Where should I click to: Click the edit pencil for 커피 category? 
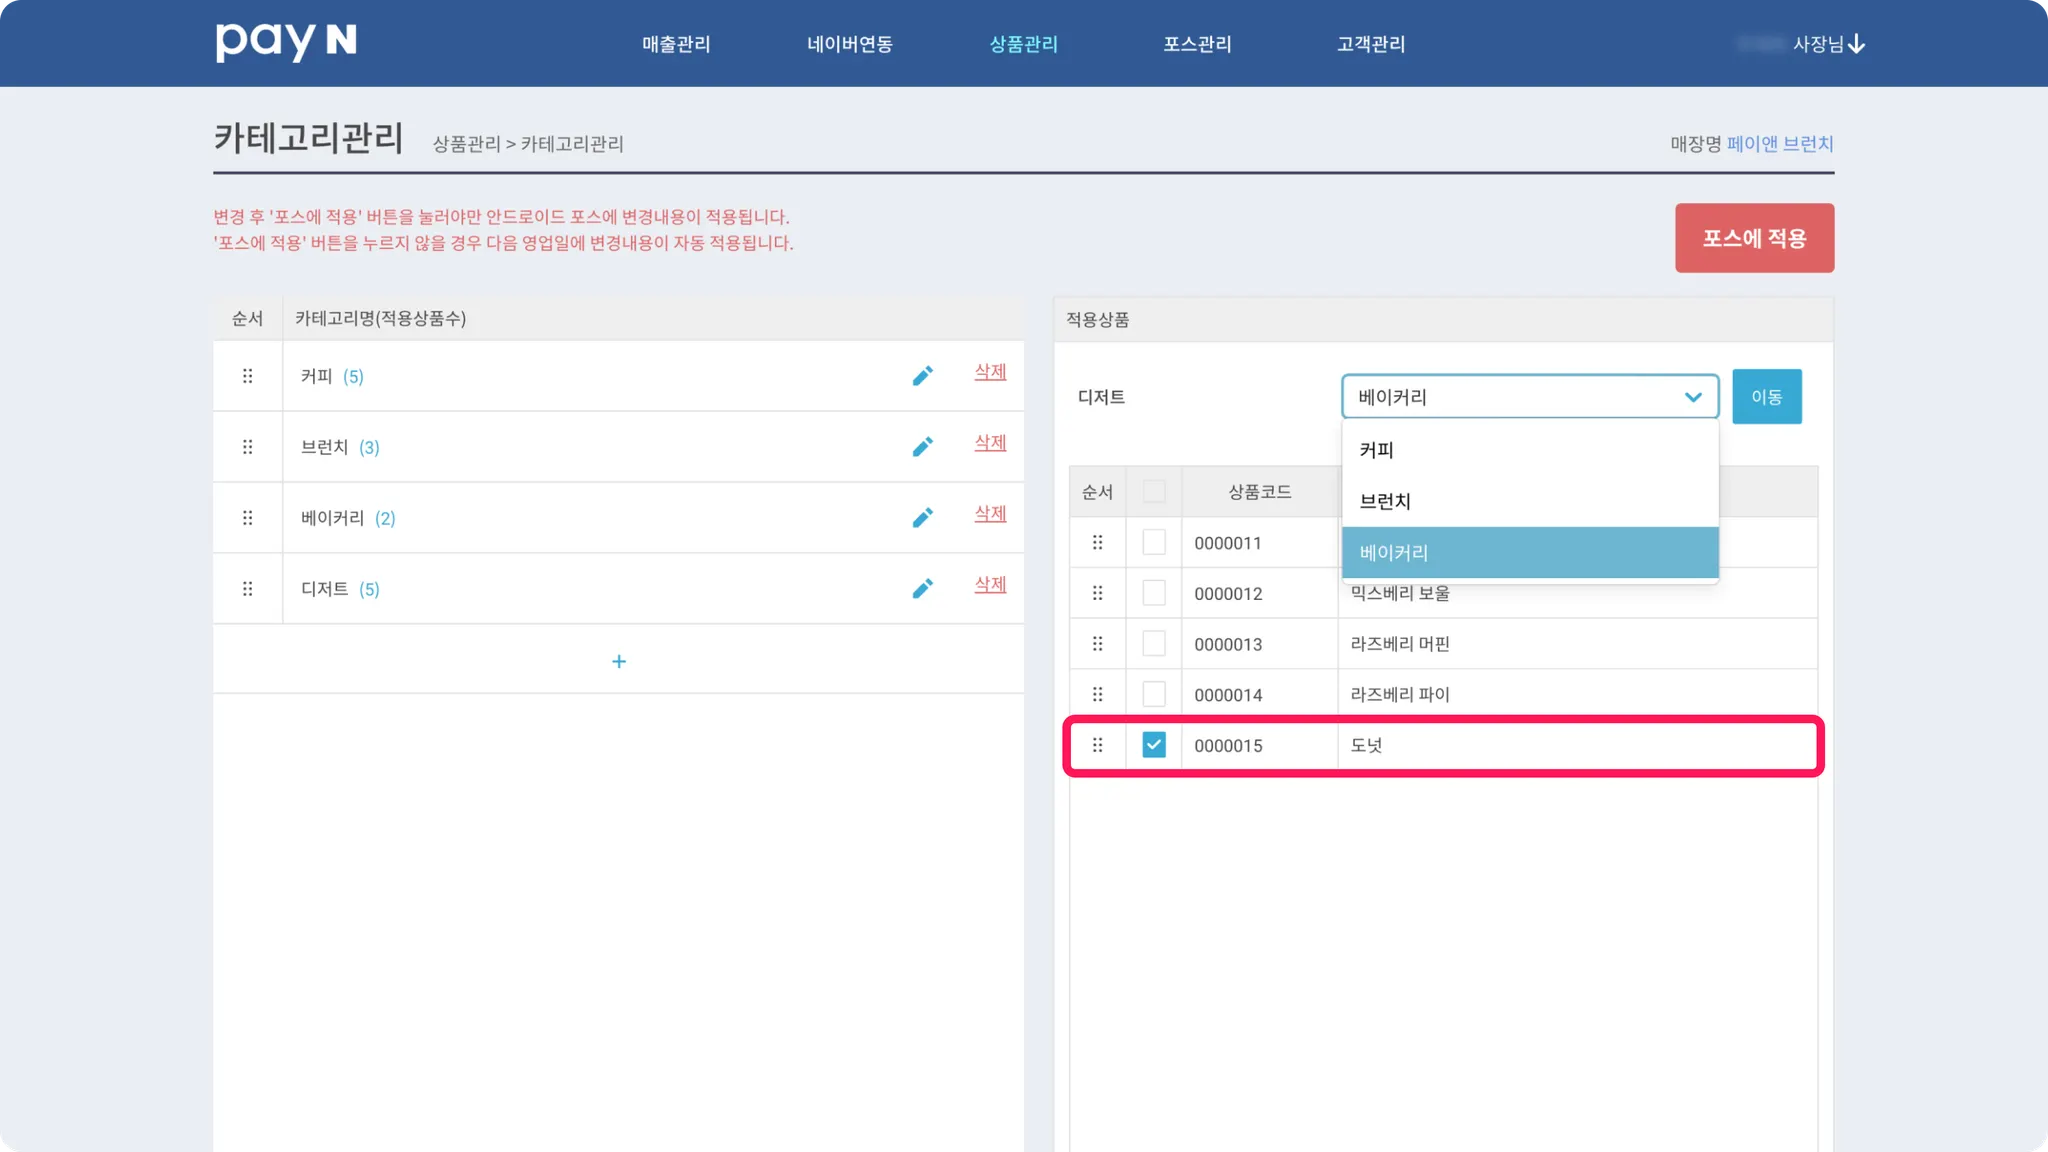[922, 376]
